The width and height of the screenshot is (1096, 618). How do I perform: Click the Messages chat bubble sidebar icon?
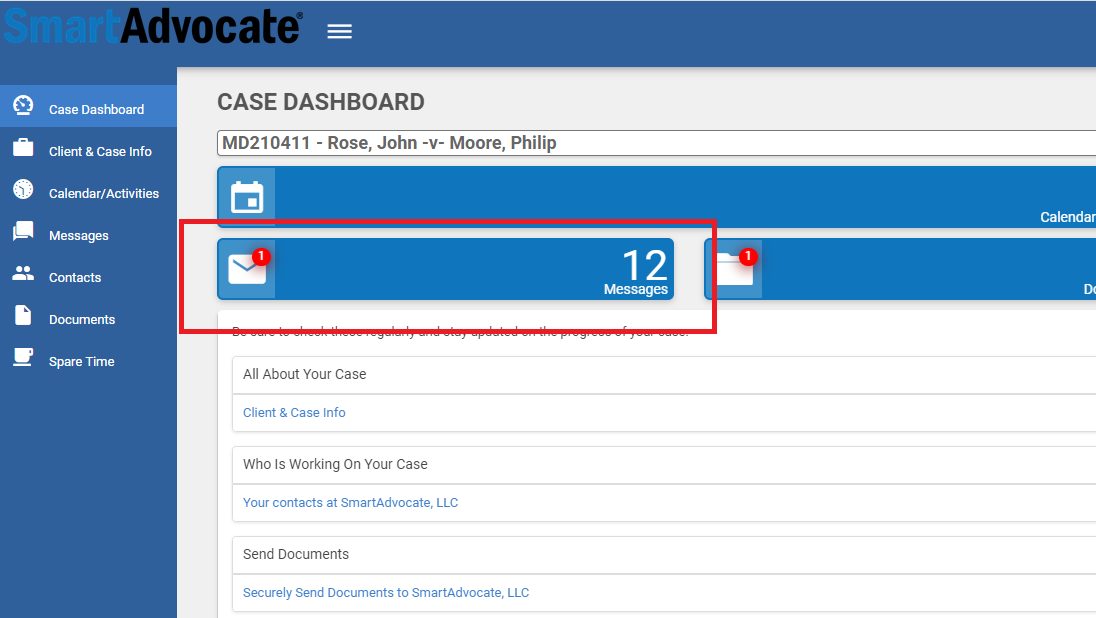(x=23, y=231)
